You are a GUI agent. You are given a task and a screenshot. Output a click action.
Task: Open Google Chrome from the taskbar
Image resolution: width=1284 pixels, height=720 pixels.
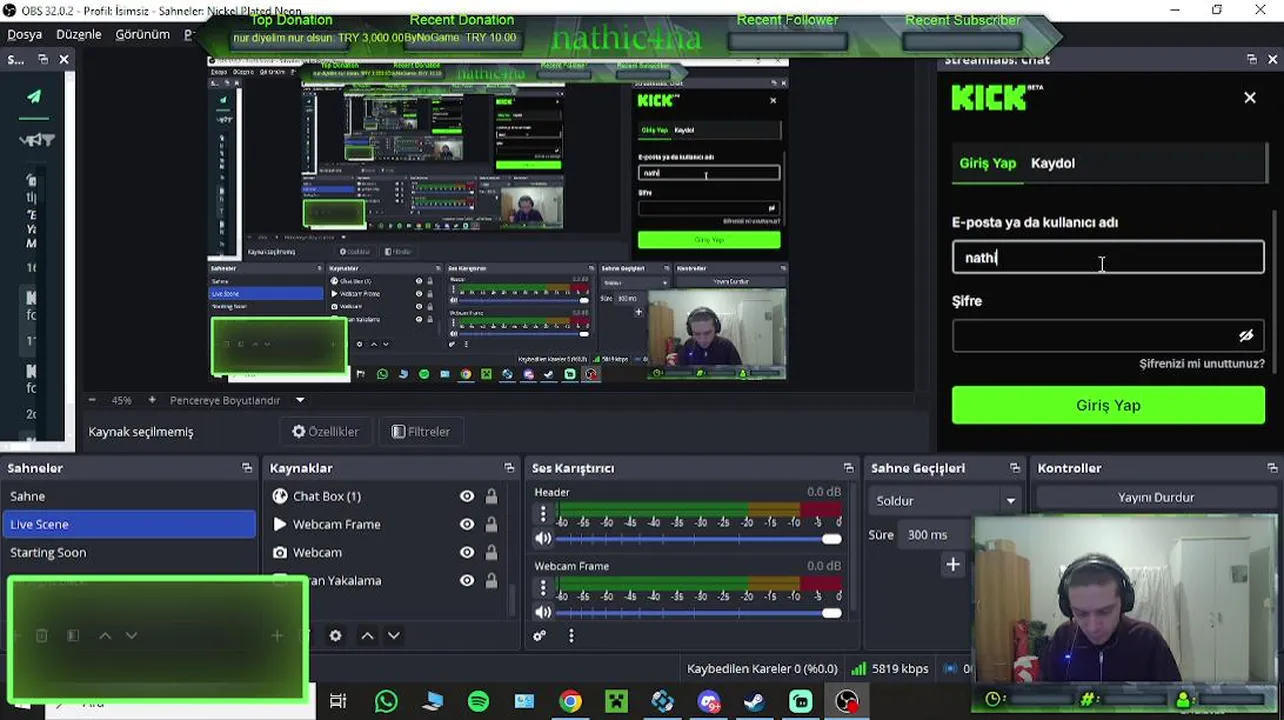(x=570, y=702)
